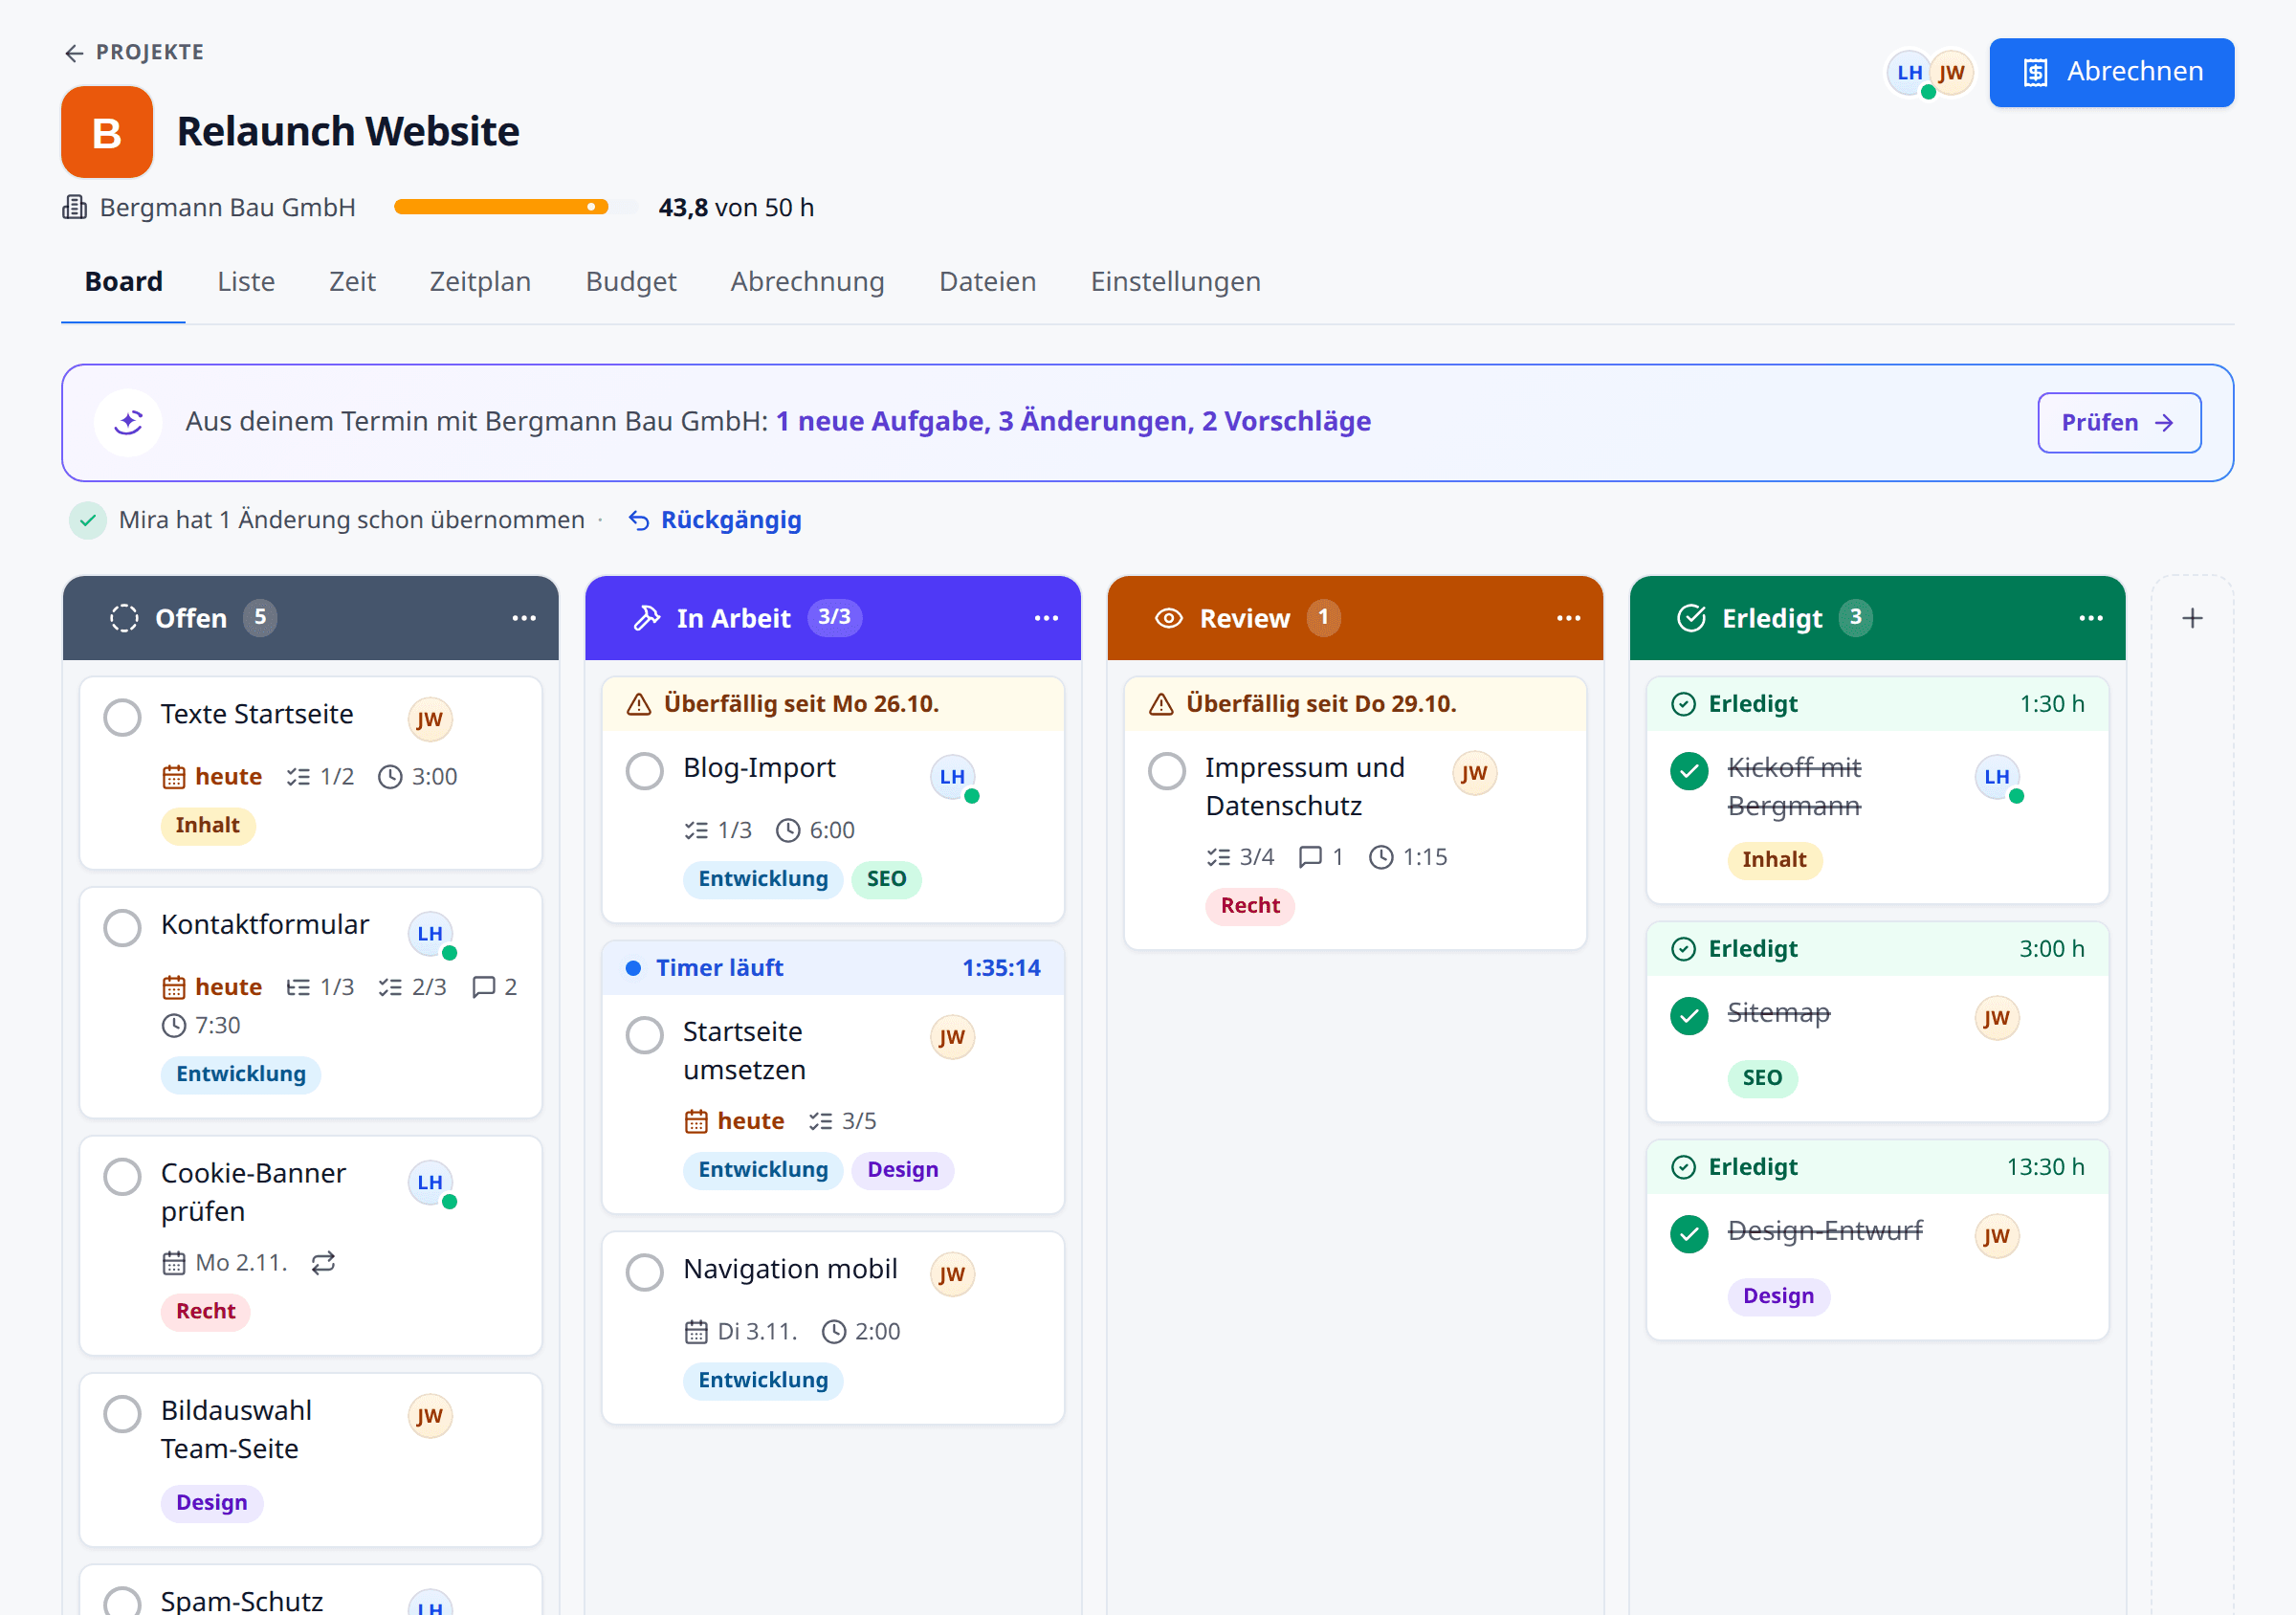Open the In Arbeit column options menu
Screen dimensions: 2296x1615
pyautogui.click(x=1046, y=618)
